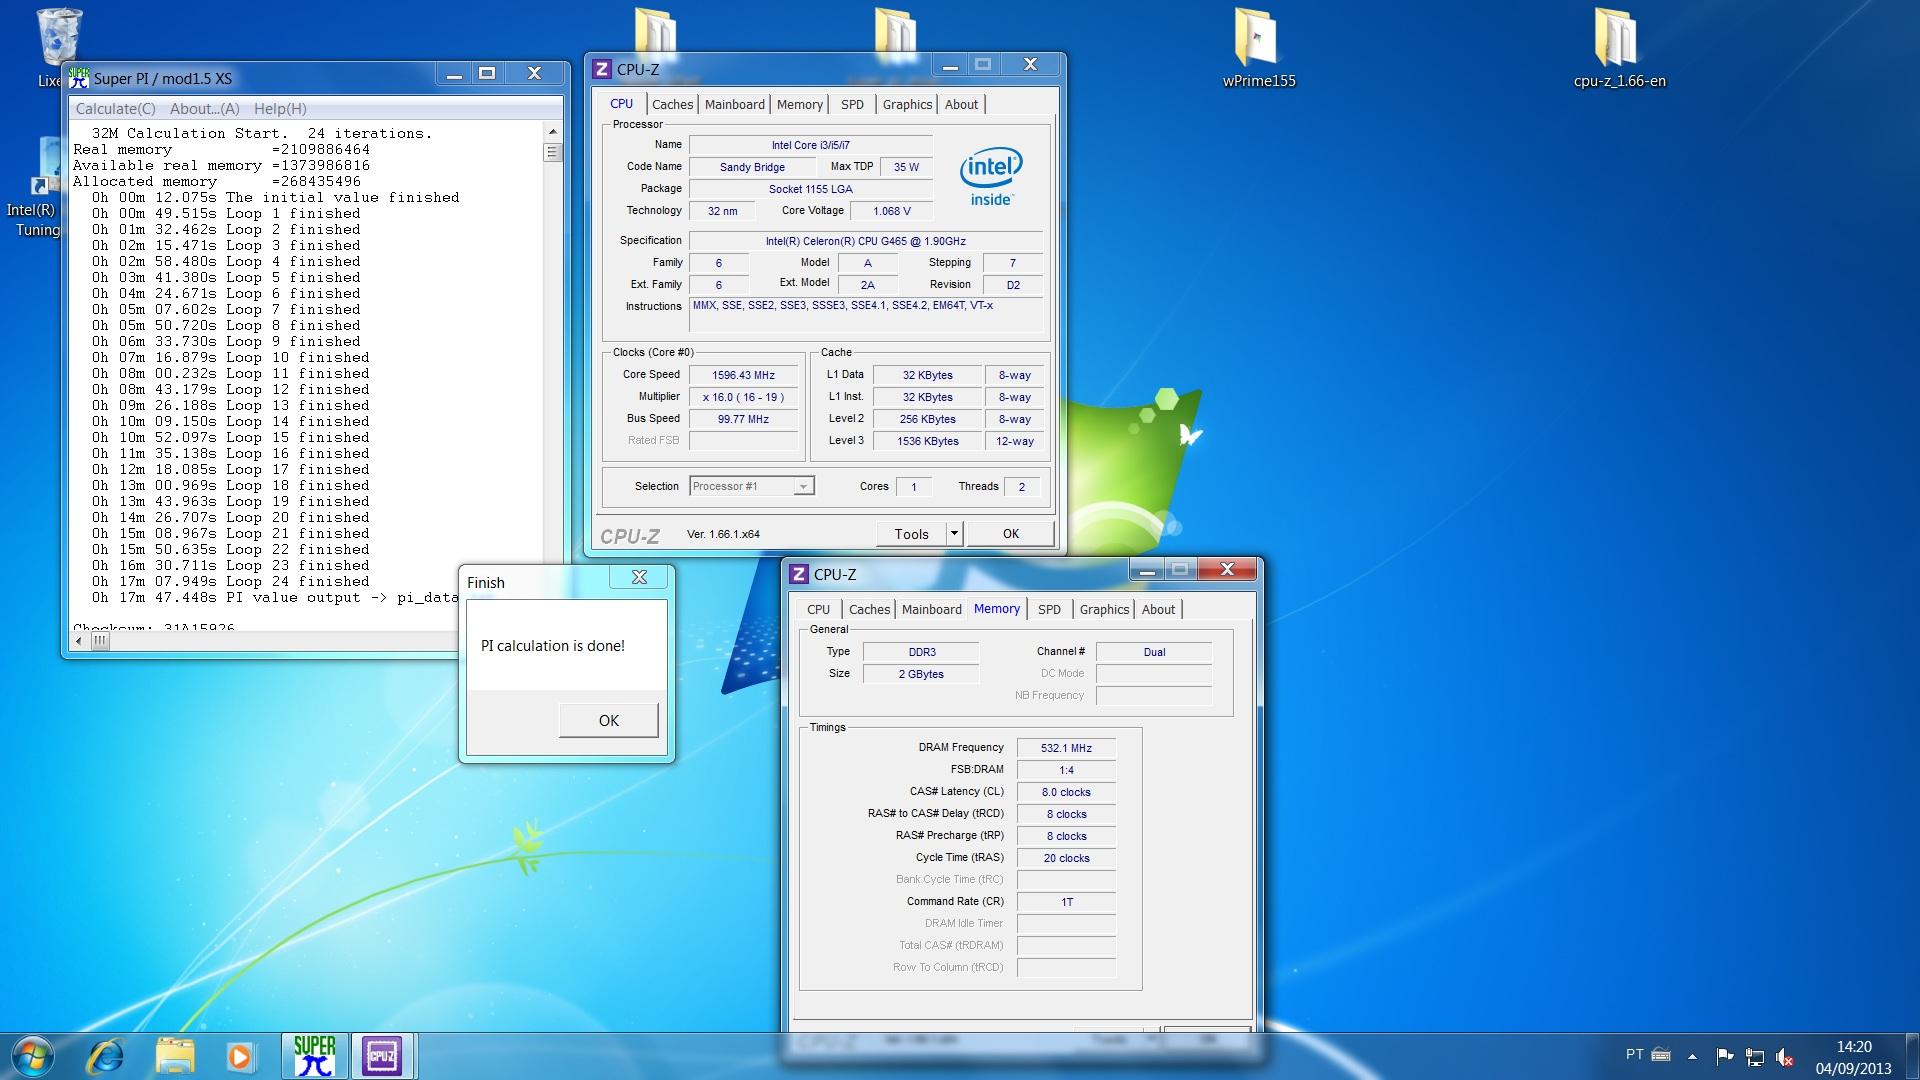This screenshot has width=1920, height=1080.
Task: Launch Internet Explorer from the taskbar
Action: coord(106,1056)
